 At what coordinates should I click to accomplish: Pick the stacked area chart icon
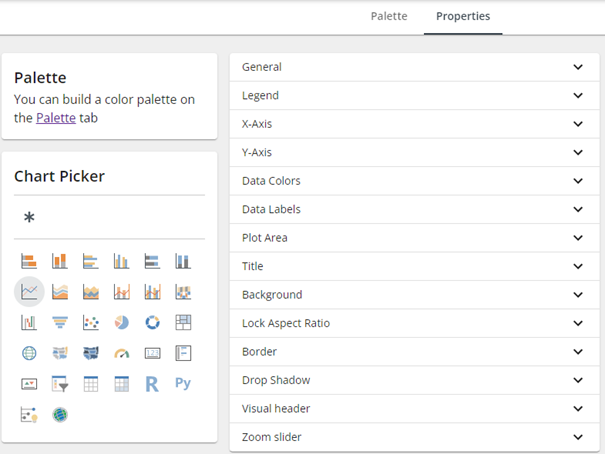[x=91, y=292]
